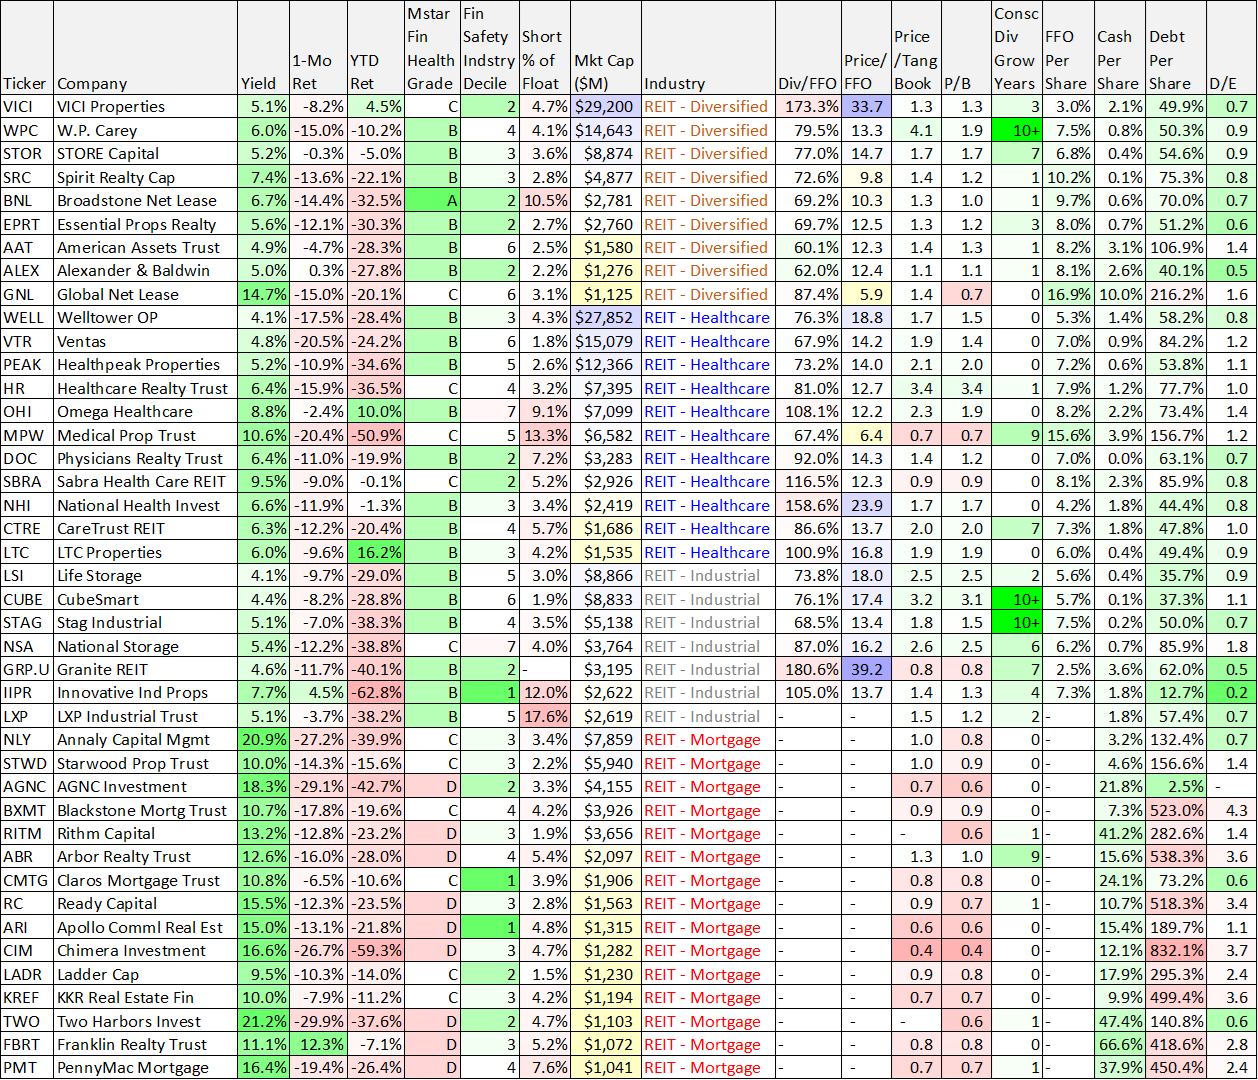This screenshot has width=1258, height=1080.
Task: Click the GRP.U ticker cell
Action: tap(27, 670)
